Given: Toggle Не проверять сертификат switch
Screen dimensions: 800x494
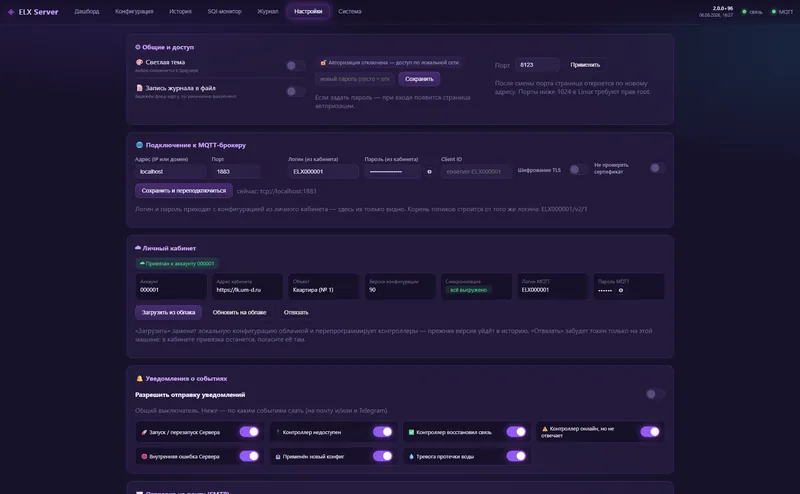Looking at the screenshot, I should [x=657, y=168].
